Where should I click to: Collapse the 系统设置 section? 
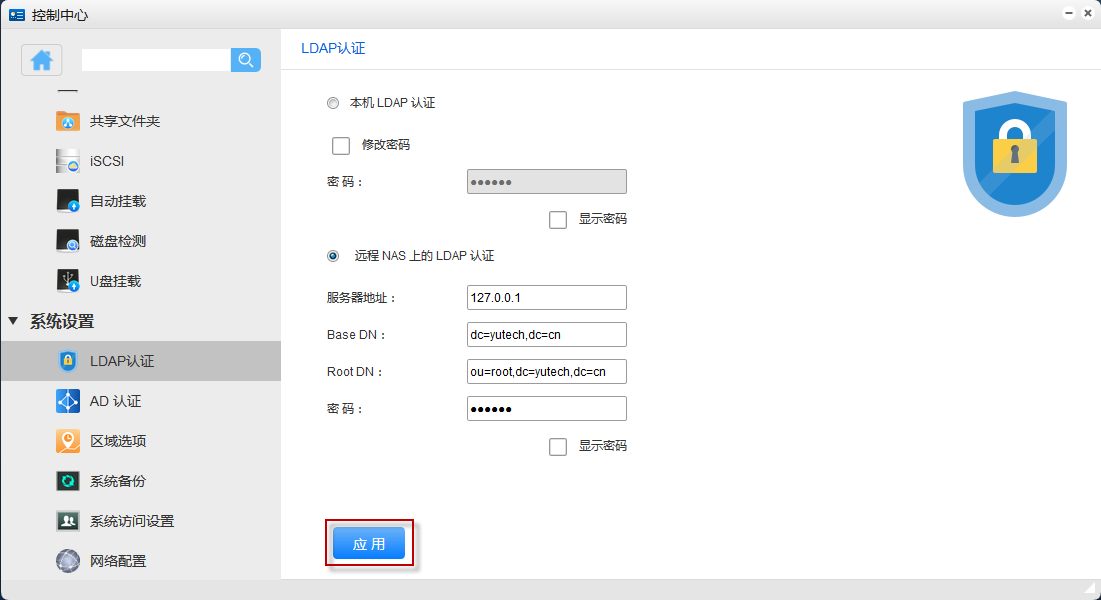pos(13,321)
